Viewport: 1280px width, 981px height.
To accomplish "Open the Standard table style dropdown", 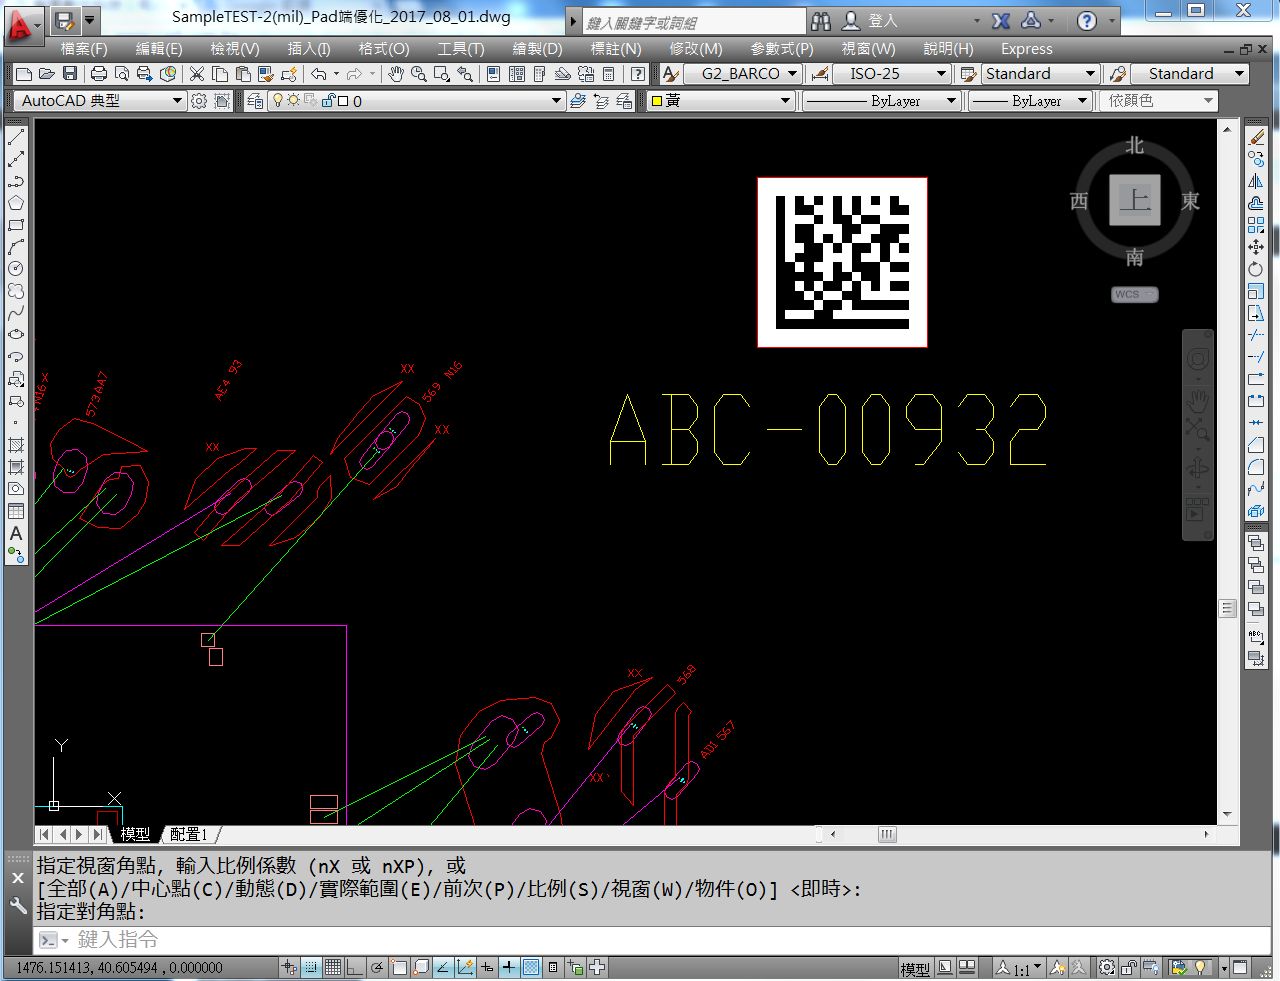I will pyautogui.click(x=1040, y=74).
